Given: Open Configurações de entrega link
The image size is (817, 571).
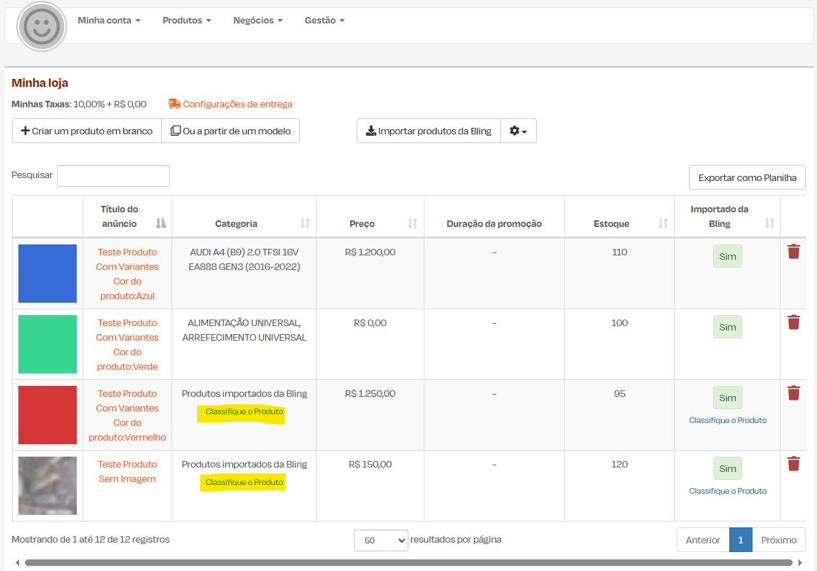Looking at the screenshot, I should 236,104.
